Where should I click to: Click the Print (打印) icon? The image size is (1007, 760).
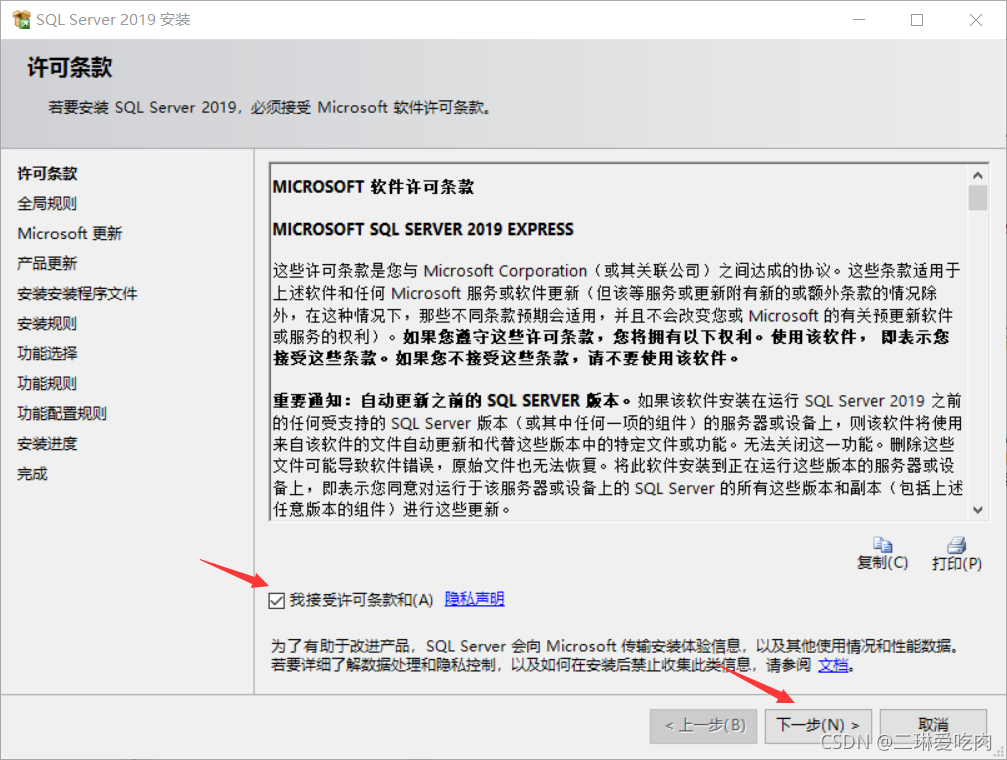click(956, 545)
